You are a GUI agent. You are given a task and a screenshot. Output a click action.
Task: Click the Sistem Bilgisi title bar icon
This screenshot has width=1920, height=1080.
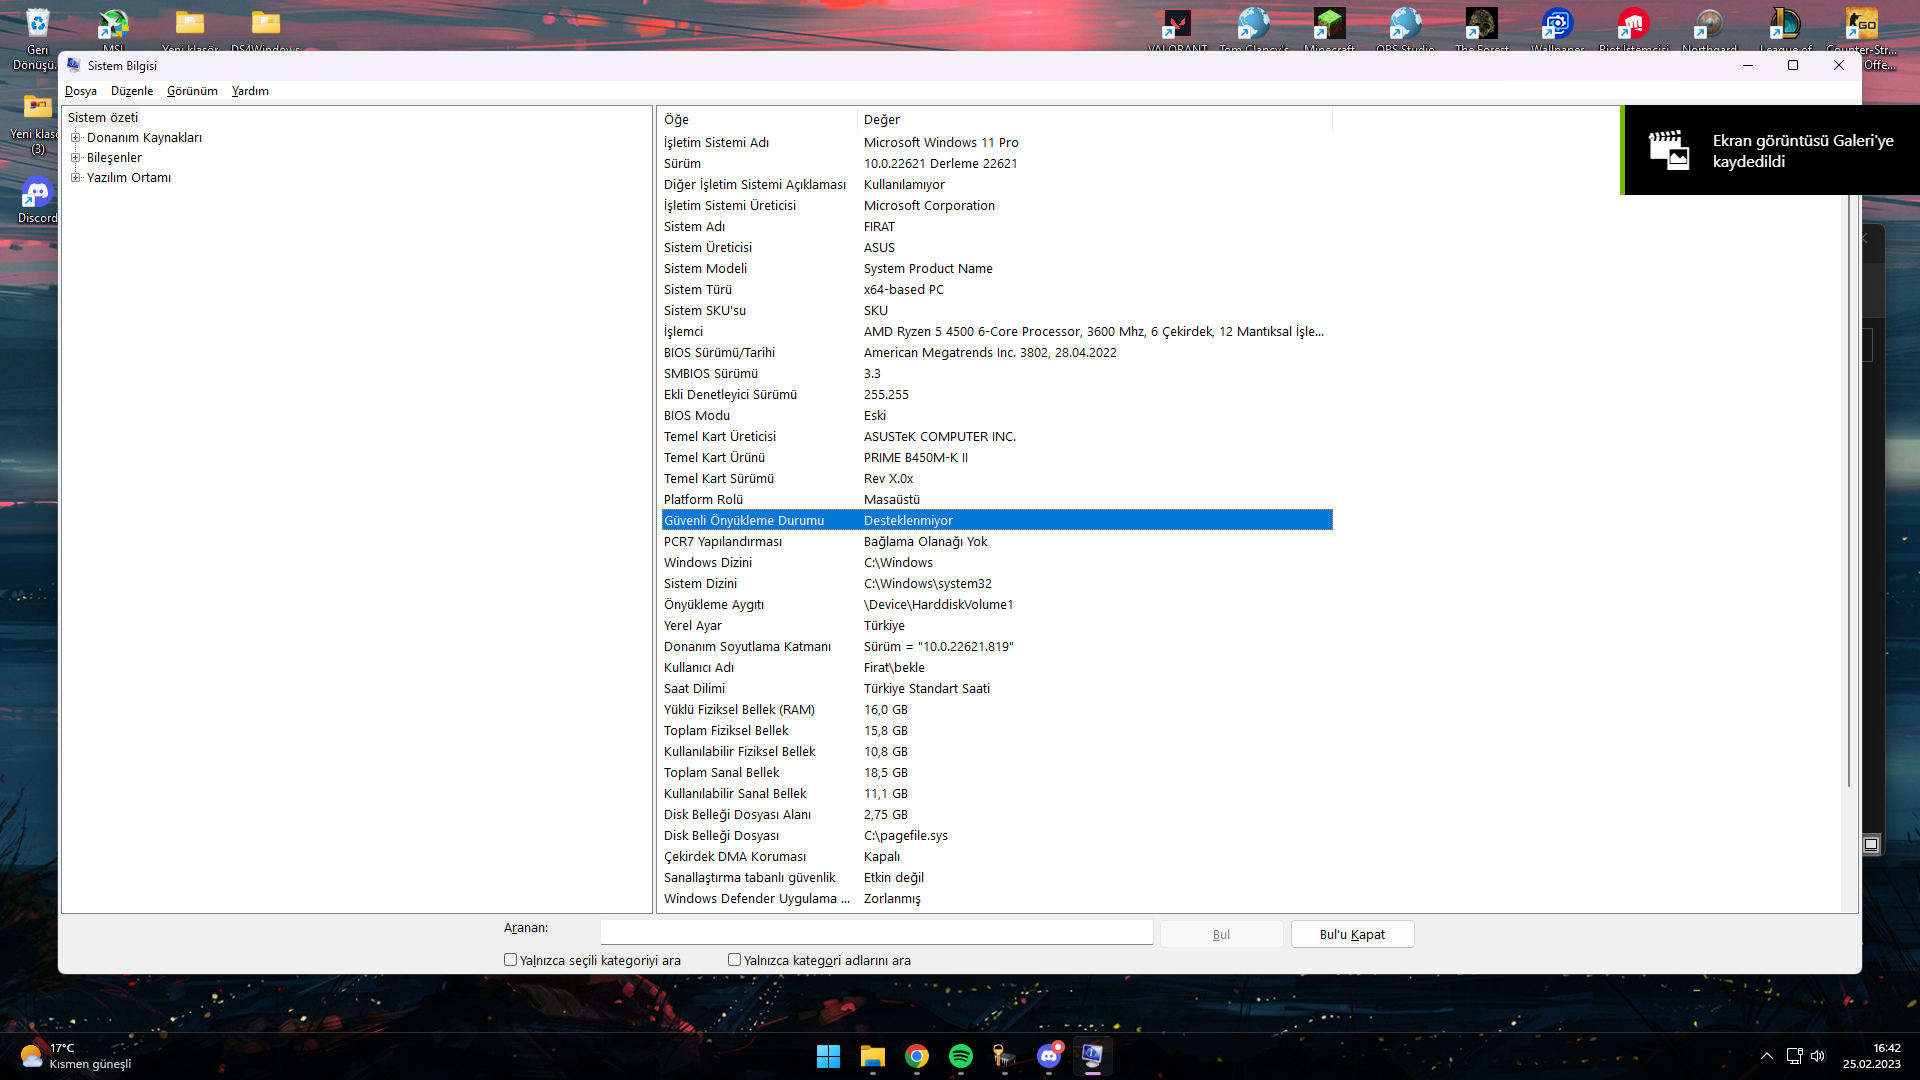point(74,65)
